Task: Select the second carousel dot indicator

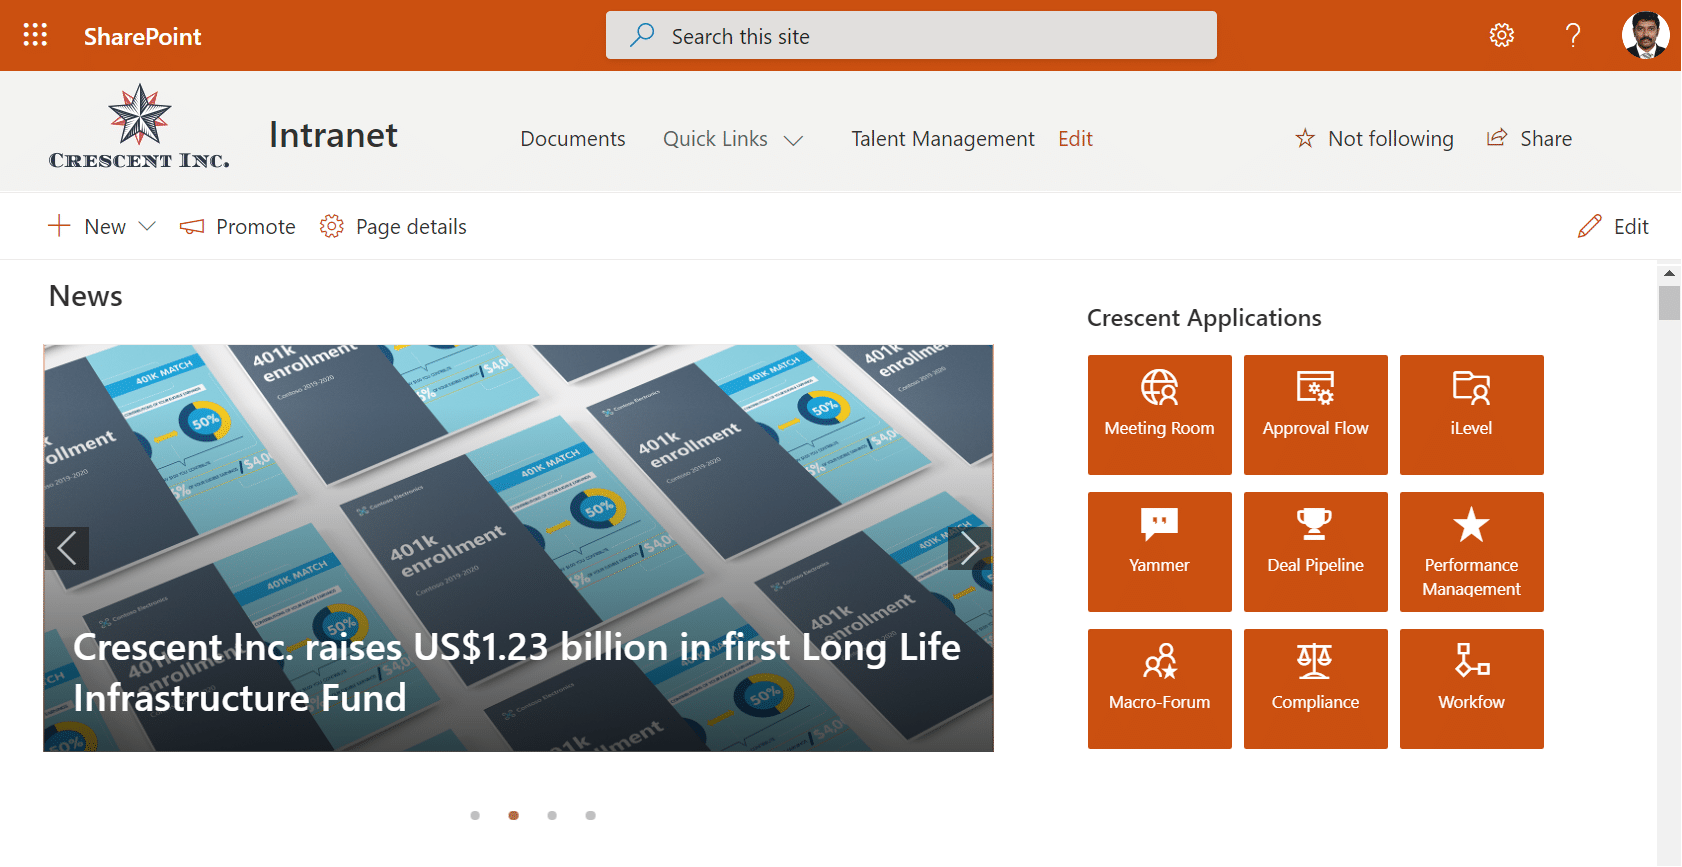Action: [513, 815]
